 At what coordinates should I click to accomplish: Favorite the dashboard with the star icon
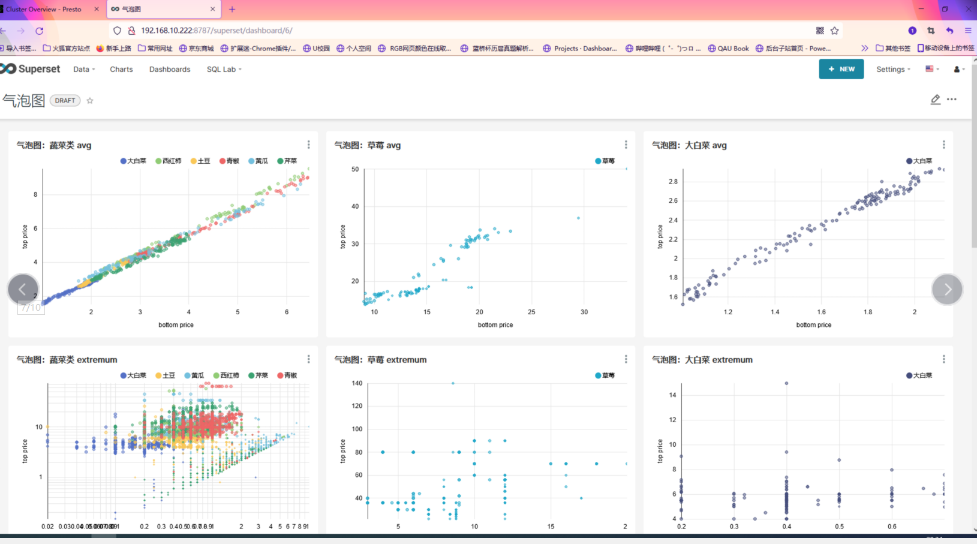pyautogui.click(x=90, y=100)
